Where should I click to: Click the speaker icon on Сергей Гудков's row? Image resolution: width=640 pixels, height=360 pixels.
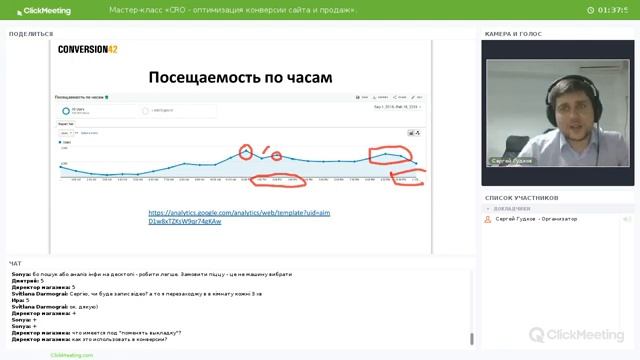tap(627, 220)
